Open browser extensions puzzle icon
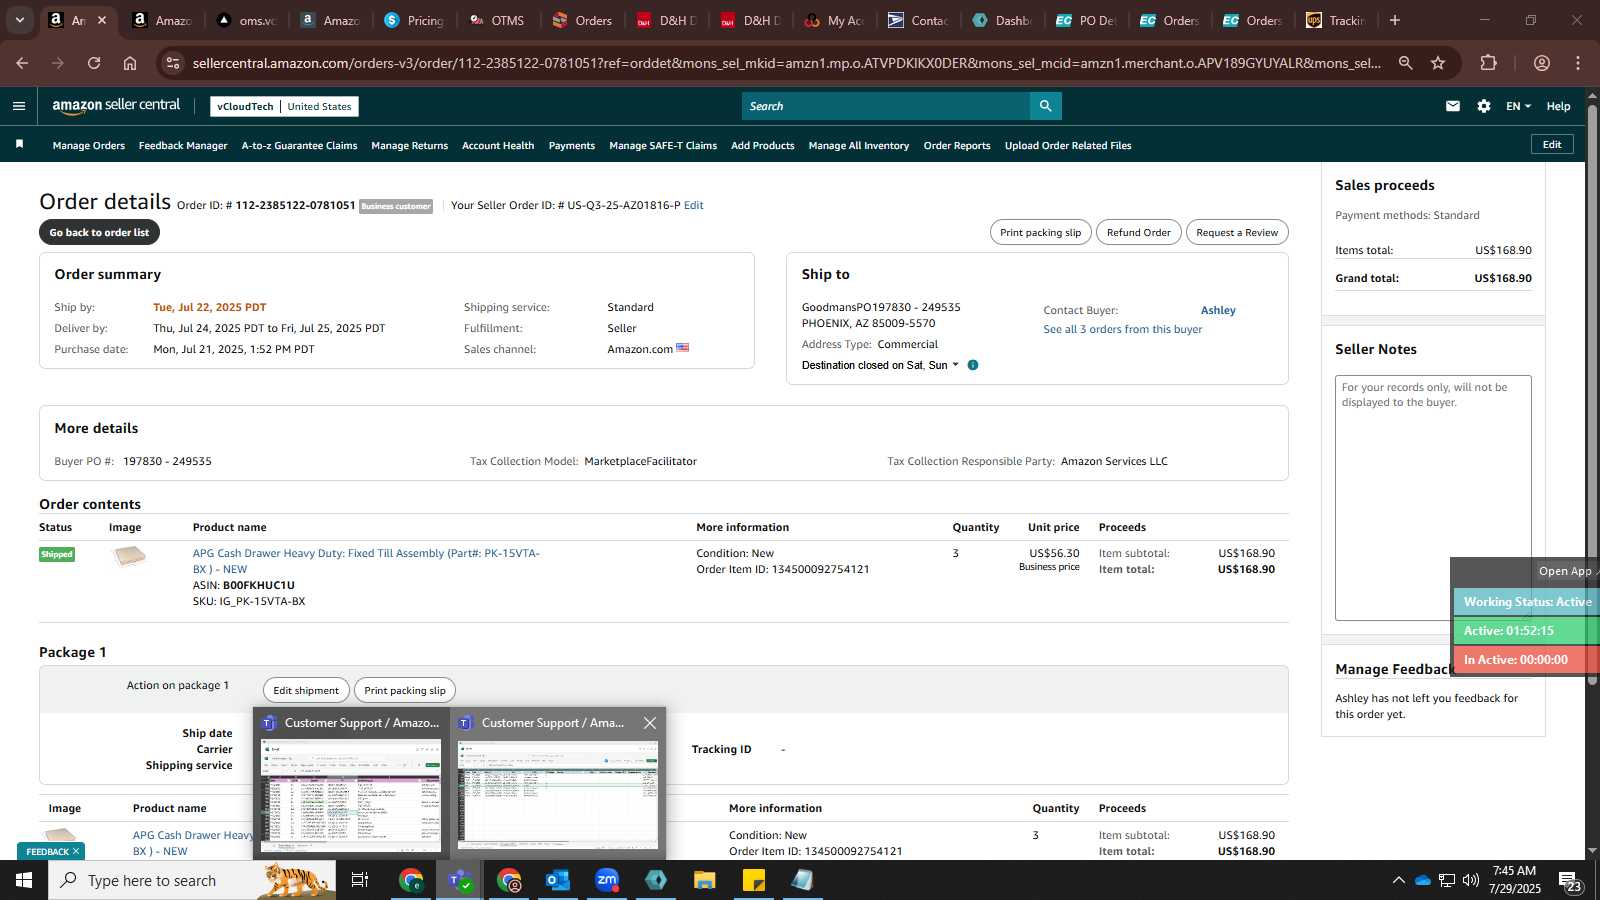Image resolution: width=1600 pixels, height=900 pixels. pyautogui.click(x=1489, y=63)
